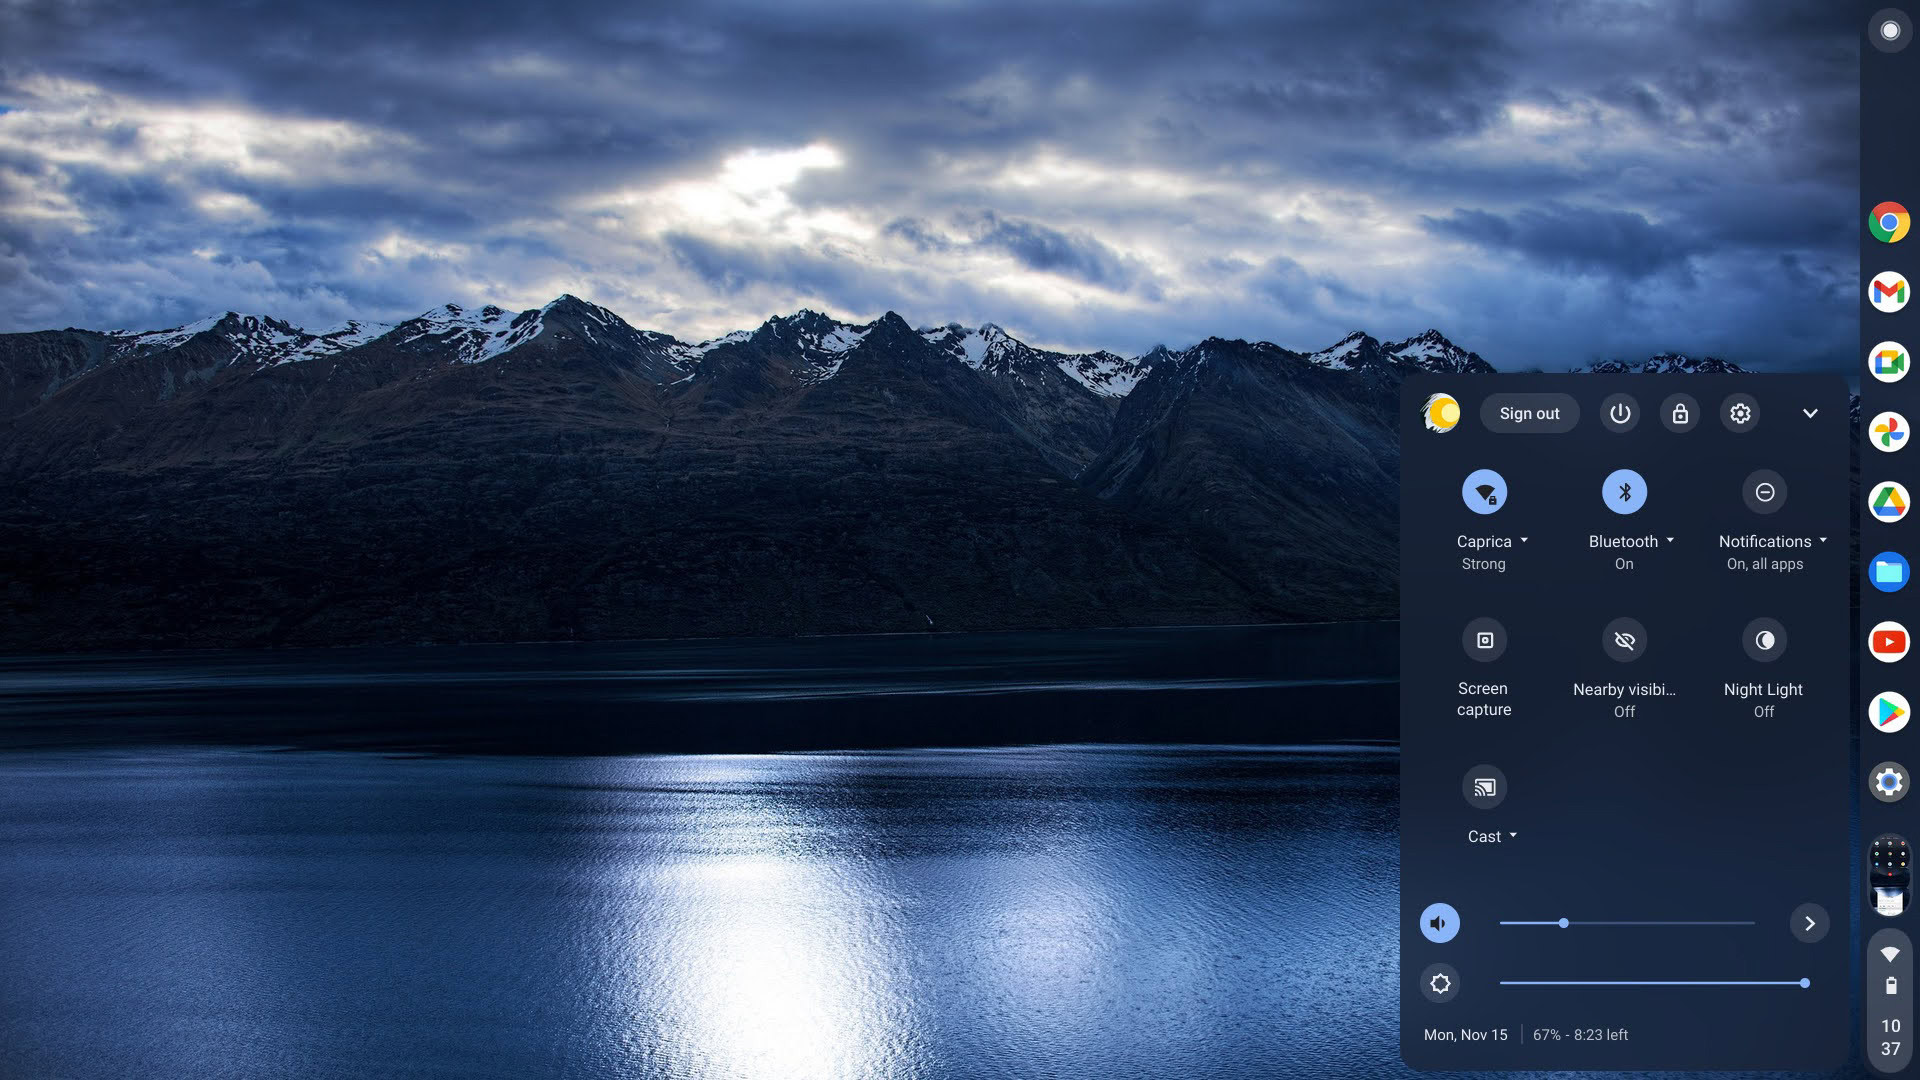Click the Sign out button

(x=1529, y=413)
